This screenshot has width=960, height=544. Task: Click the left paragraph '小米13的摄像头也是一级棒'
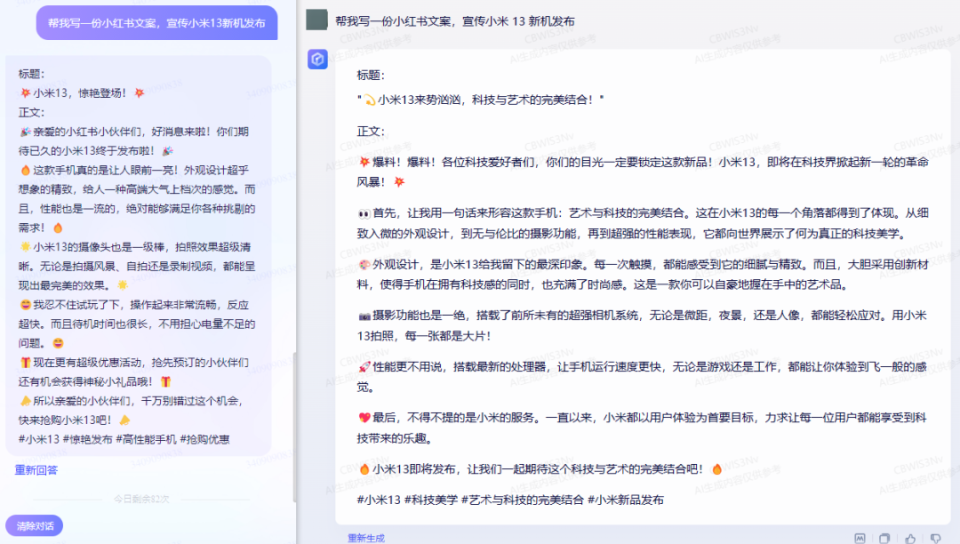click(x=137, y=266)
